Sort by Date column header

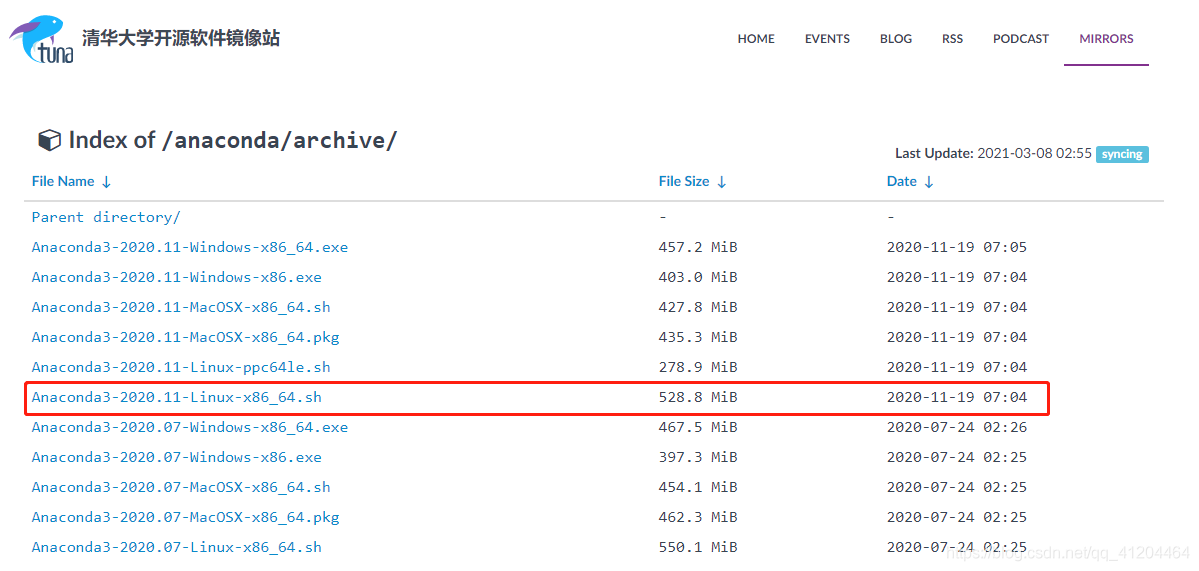pos(910,182)
